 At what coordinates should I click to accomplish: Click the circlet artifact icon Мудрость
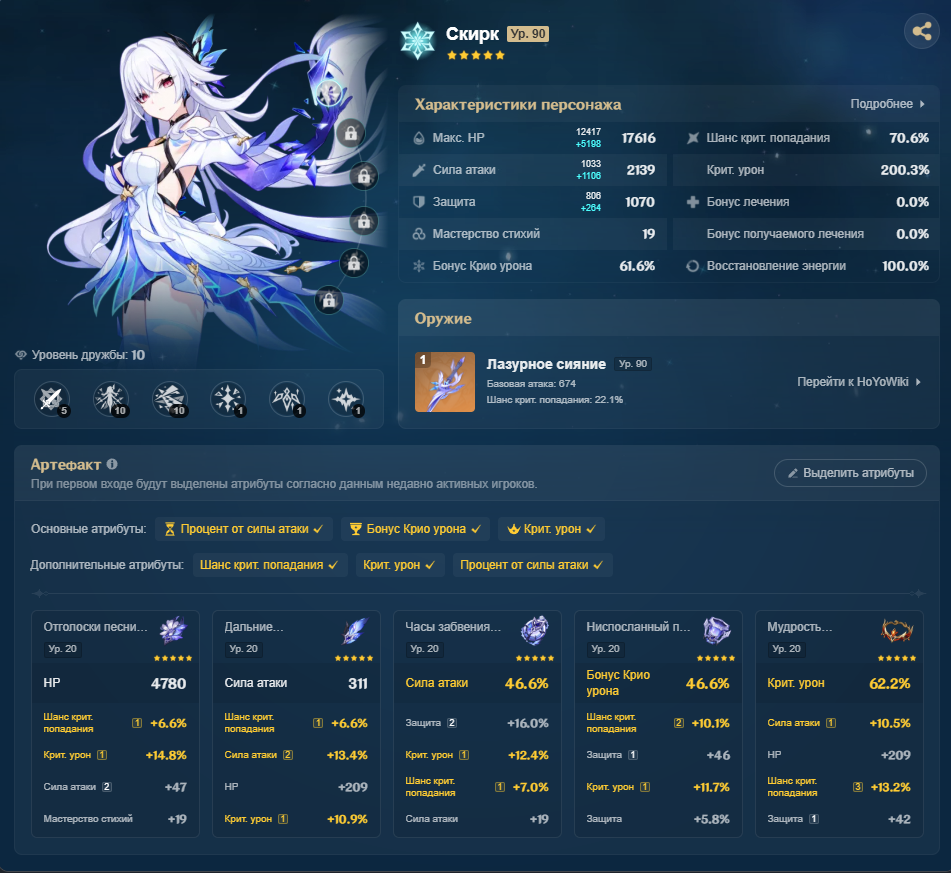pyautogui.click(x=897, y=630)
